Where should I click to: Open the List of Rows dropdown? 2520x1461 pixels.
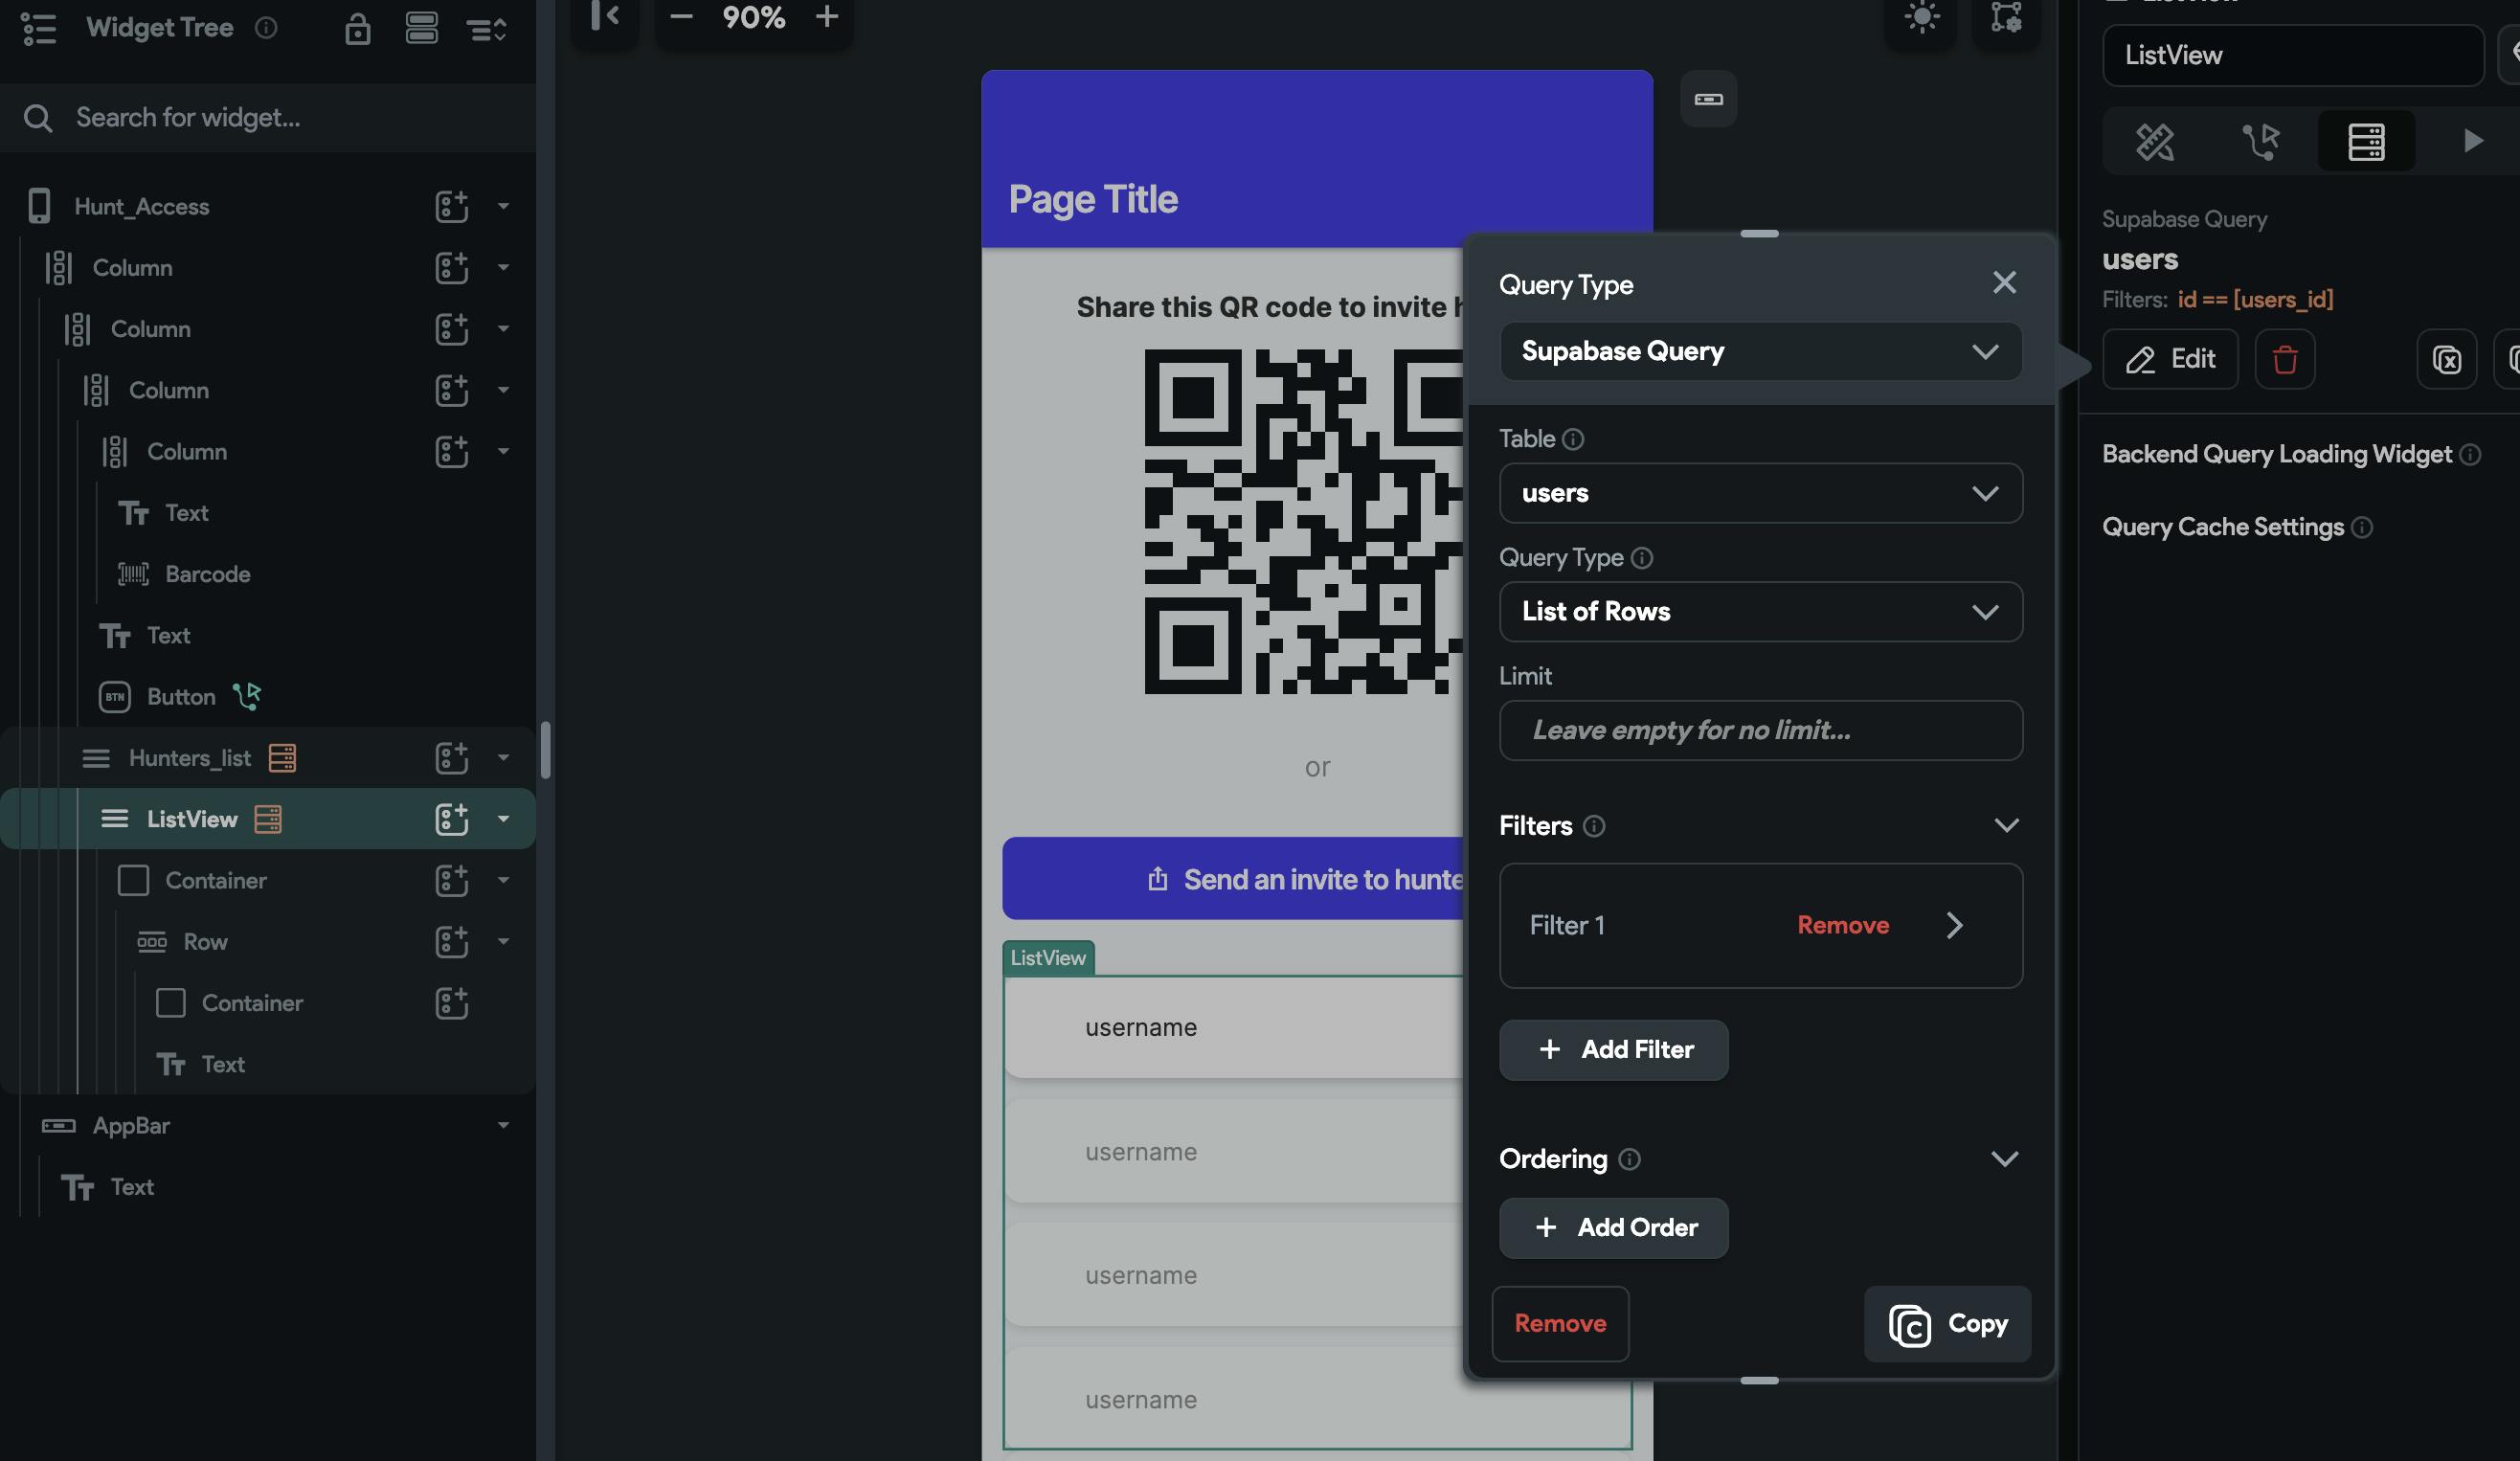click(1760, 612)
